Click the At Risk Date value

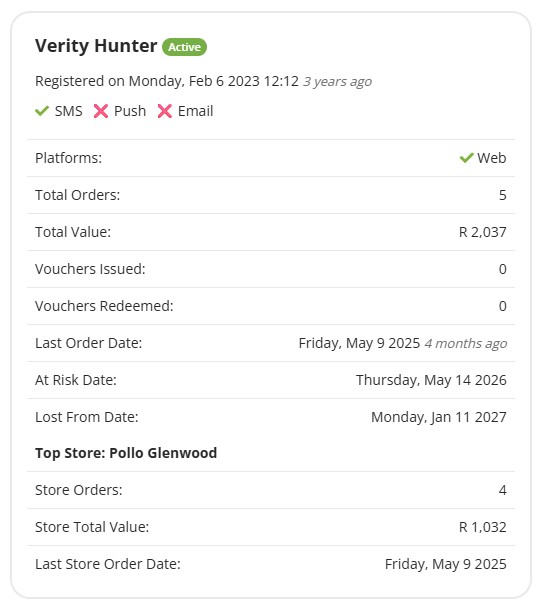431,380
